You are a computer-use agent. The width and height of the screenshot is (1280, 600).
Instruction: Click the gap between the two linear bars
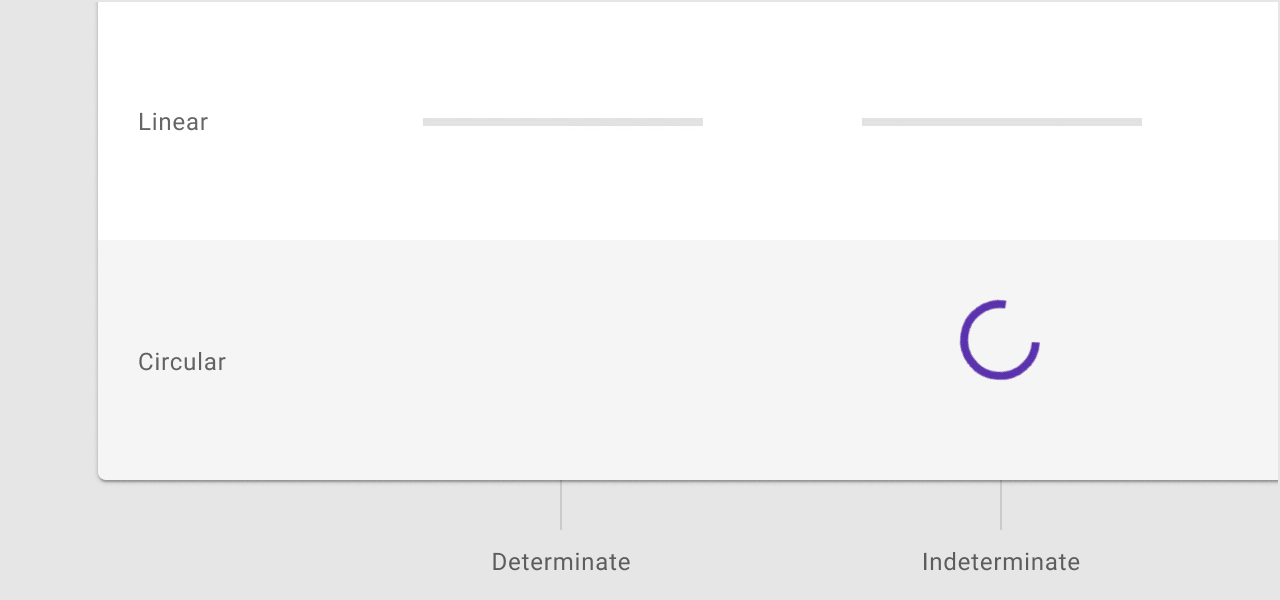tap(782, 122)
